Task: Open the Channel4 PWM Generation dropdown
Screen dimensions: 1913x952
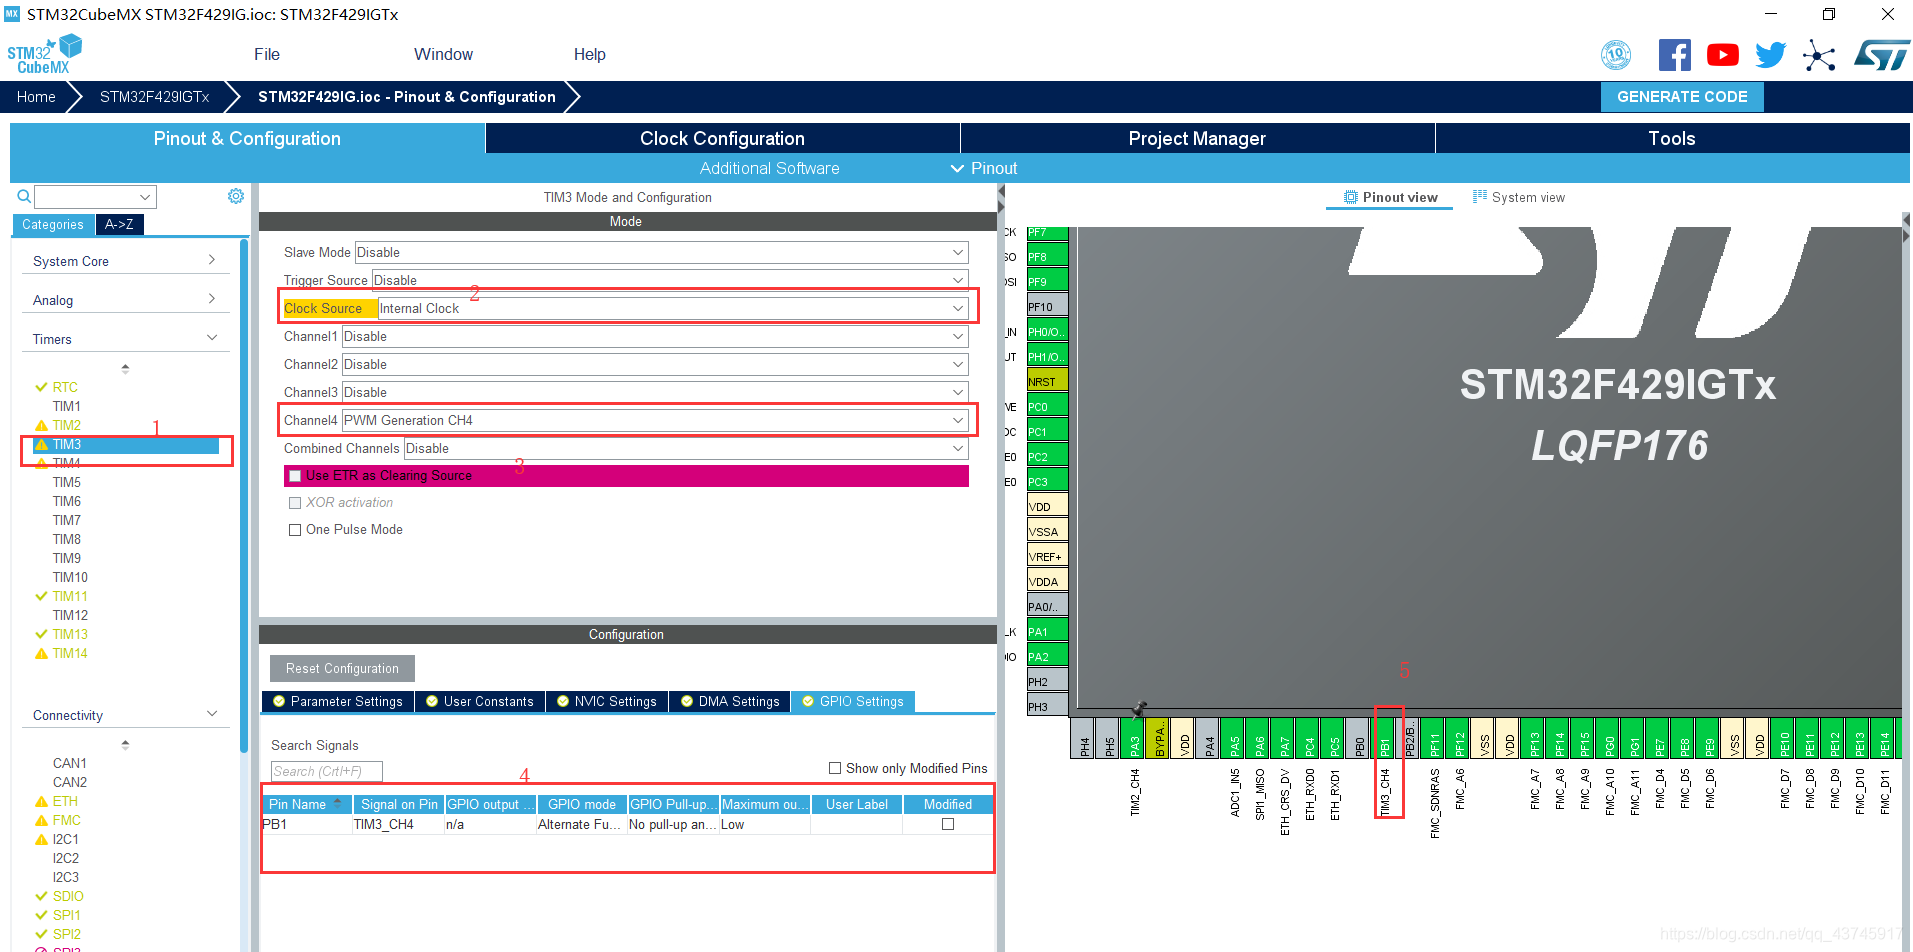Action: coord(655,420)
